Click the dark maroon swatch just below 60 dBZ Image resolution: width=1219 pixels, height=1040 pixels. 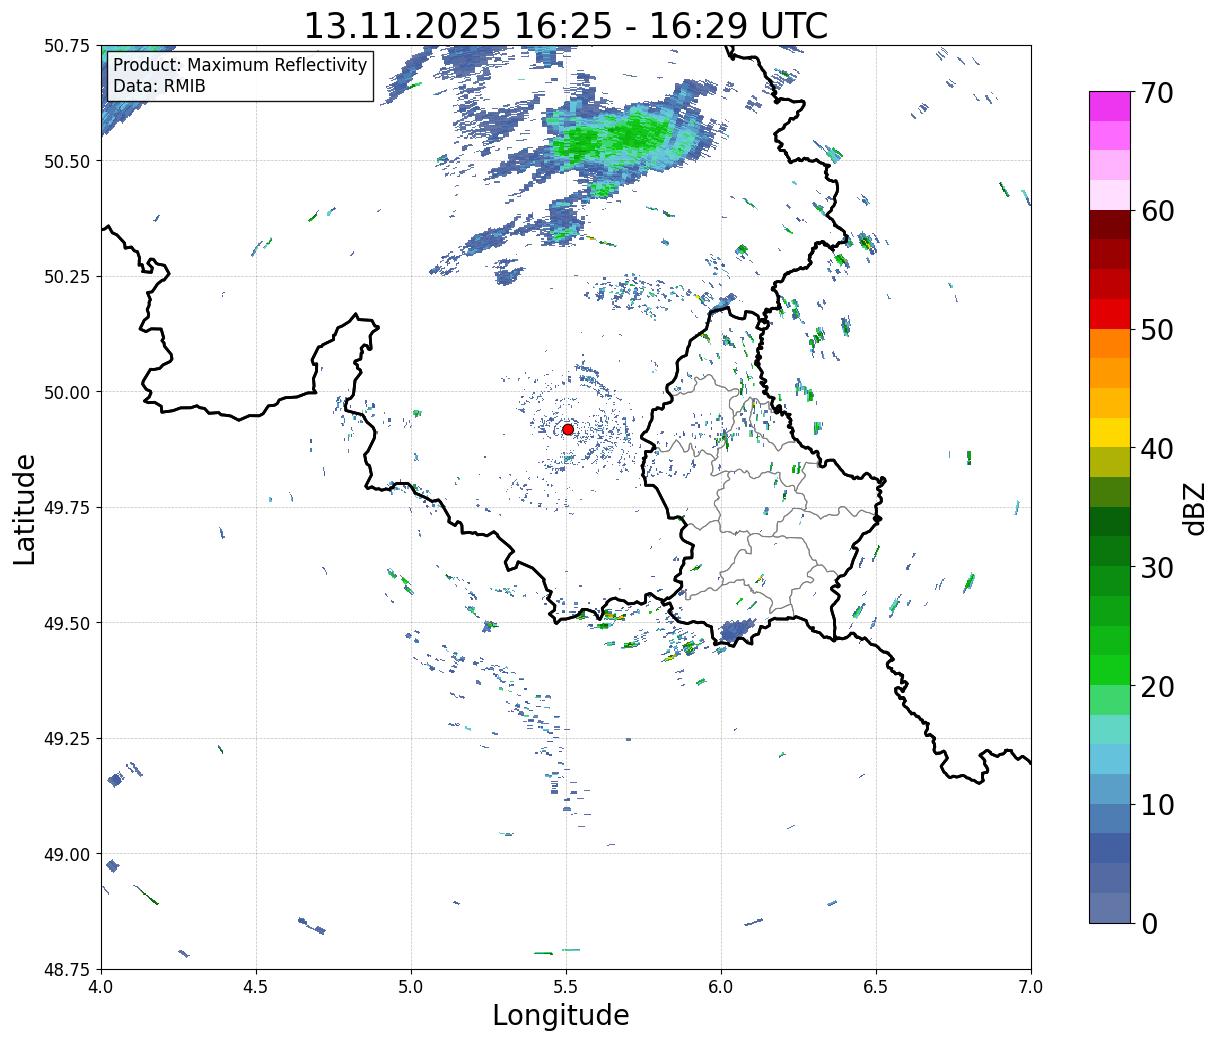(x=1110, y=224)
